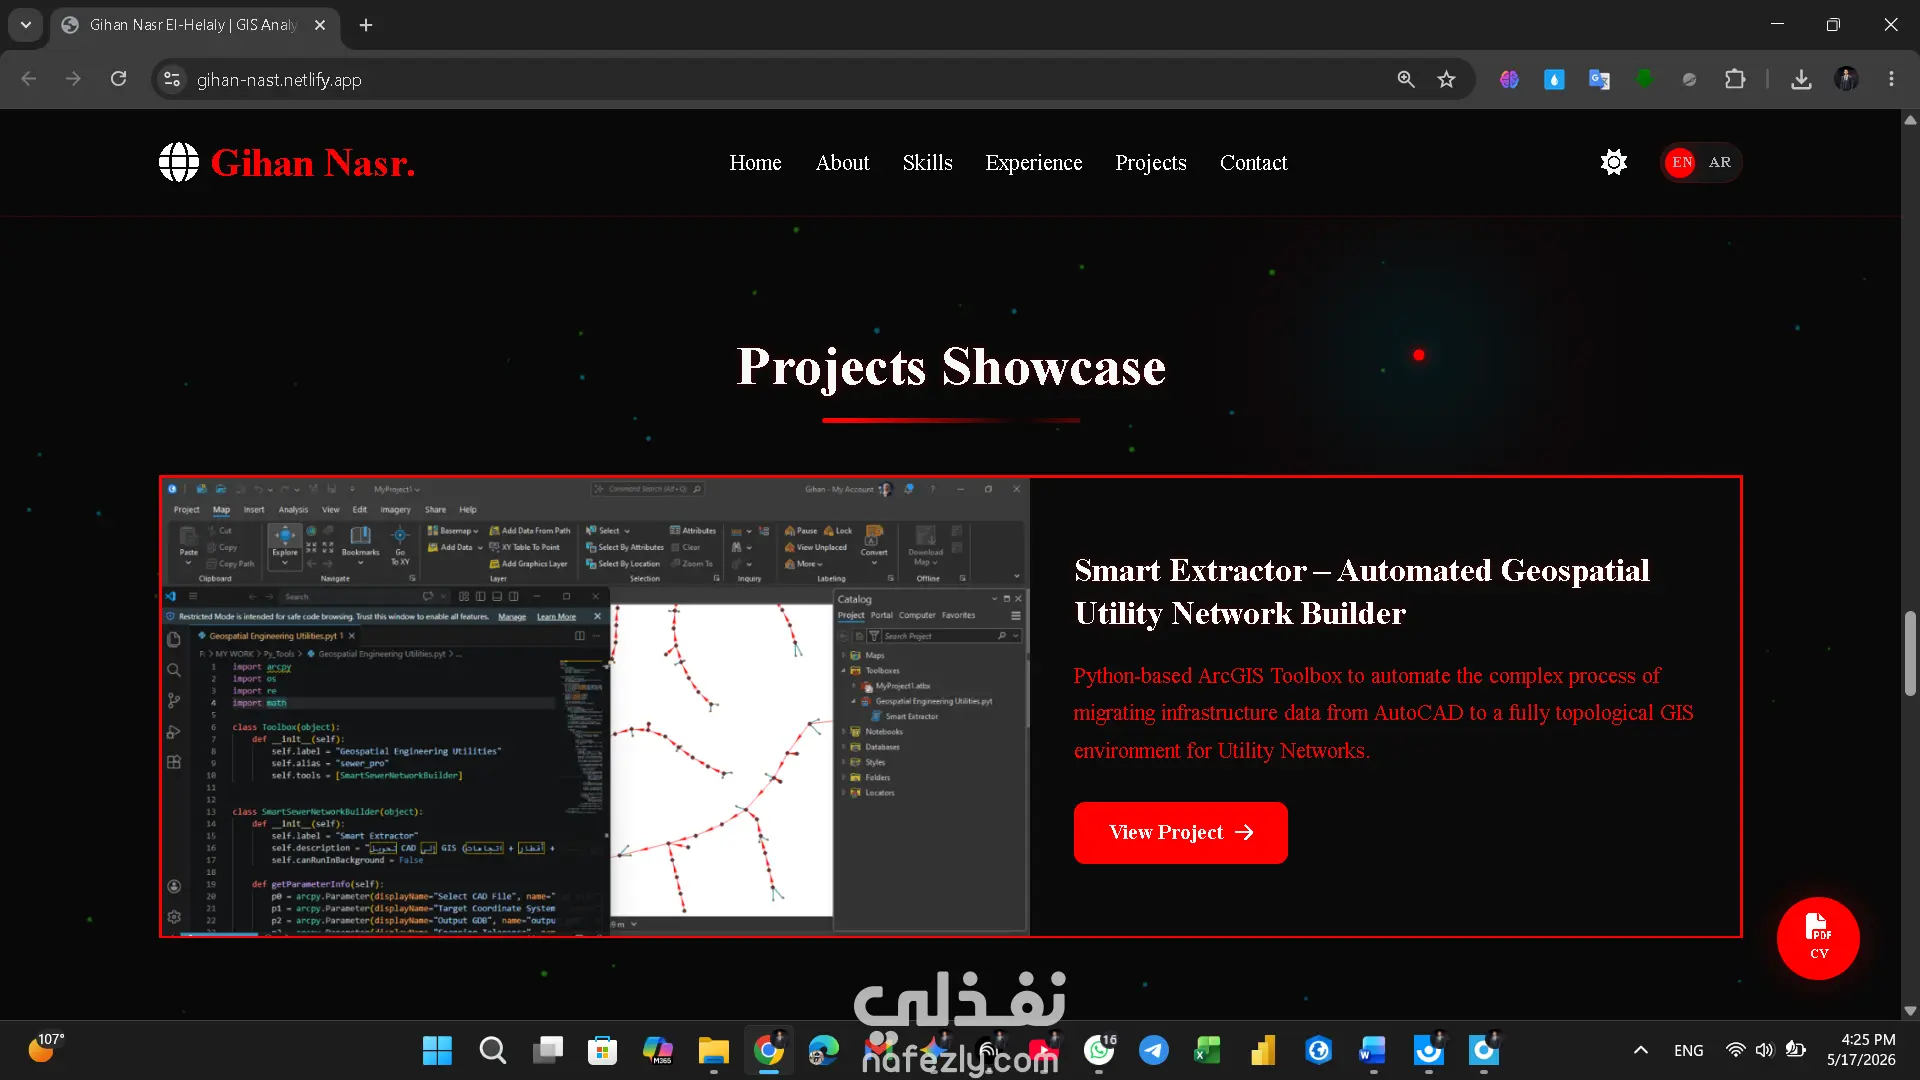Open the gray round extension icon
The width and height of the screenshot is (1920, 1080).
pos(1689,79)
